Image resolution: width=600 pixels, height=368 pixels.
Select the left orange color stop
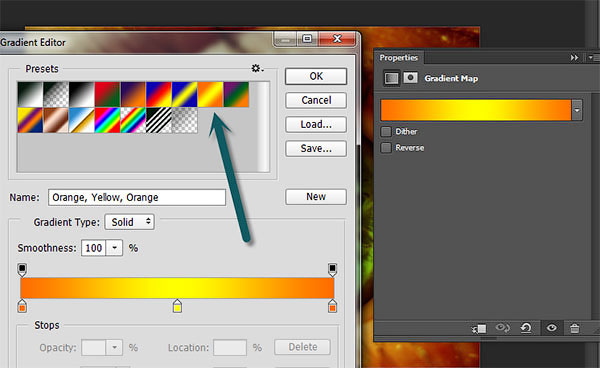(x=22, y=306)
